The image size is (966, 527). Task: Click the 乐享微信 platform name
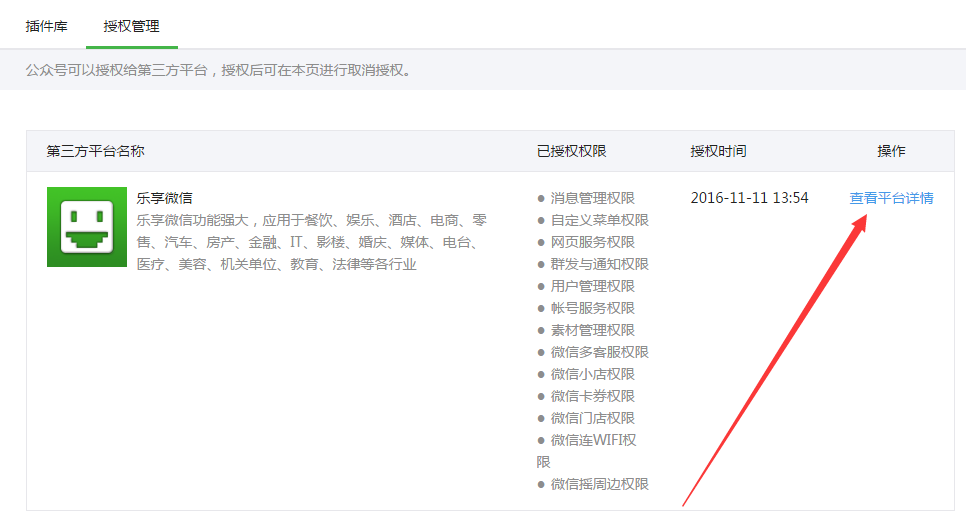click(x=165, y=198)
